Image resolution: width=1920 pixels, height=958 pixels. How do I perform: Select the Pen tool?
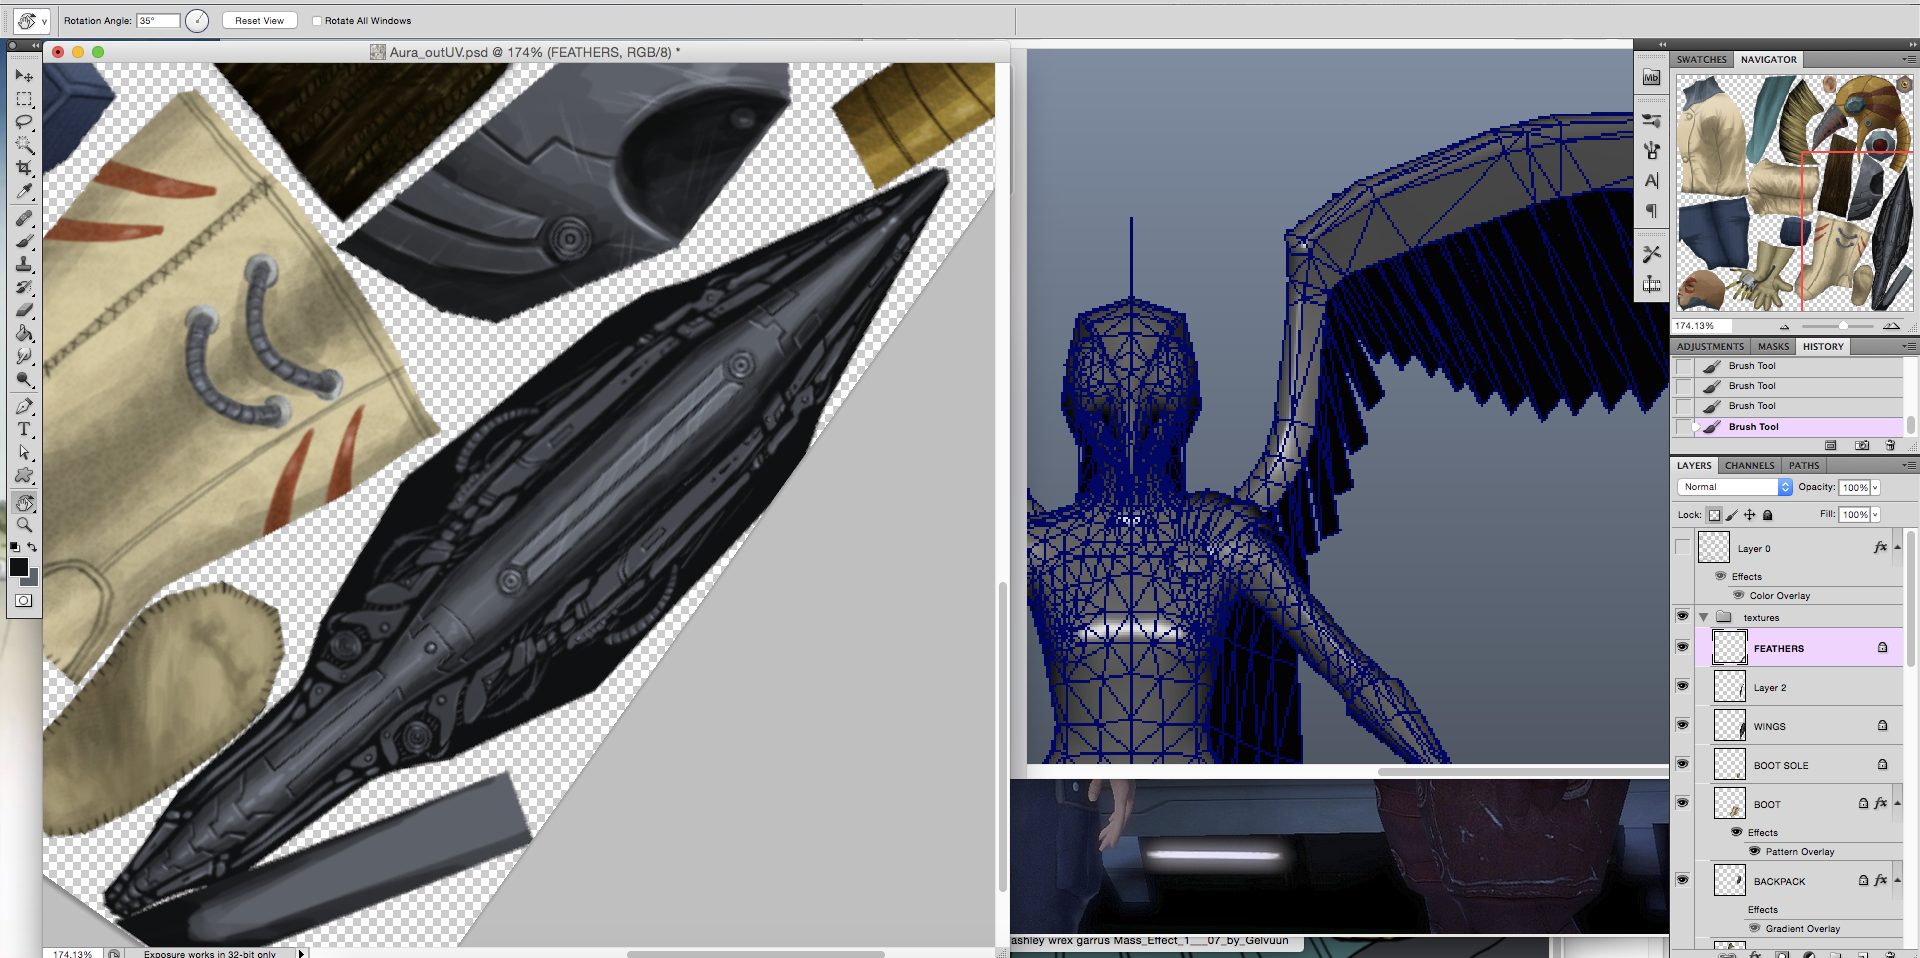tap(24, 406)
